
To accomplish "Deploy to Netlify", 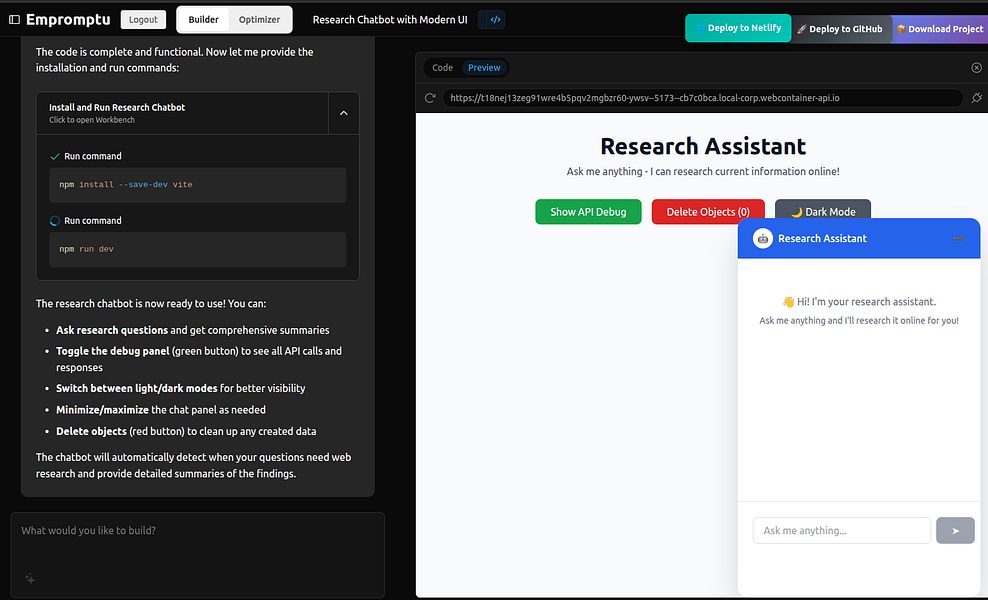I will pyautogui.click(x=738, y=28).
